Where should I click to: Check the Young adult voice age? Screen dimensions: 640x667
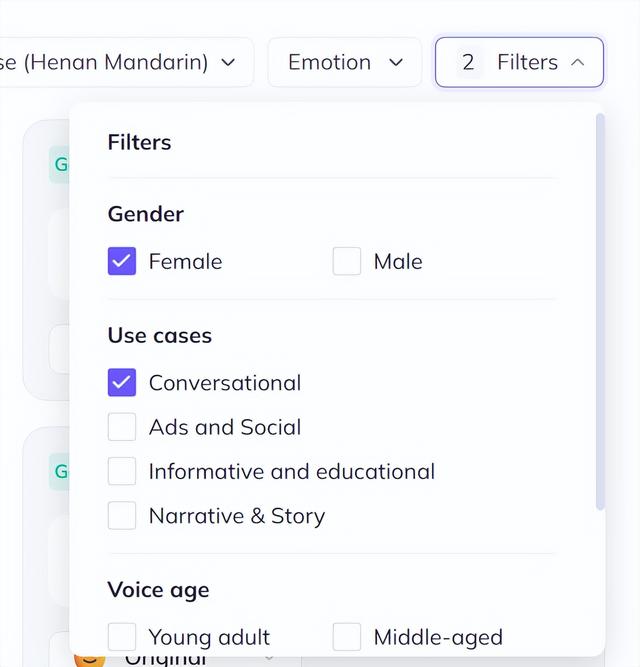(x=122, y=637)
